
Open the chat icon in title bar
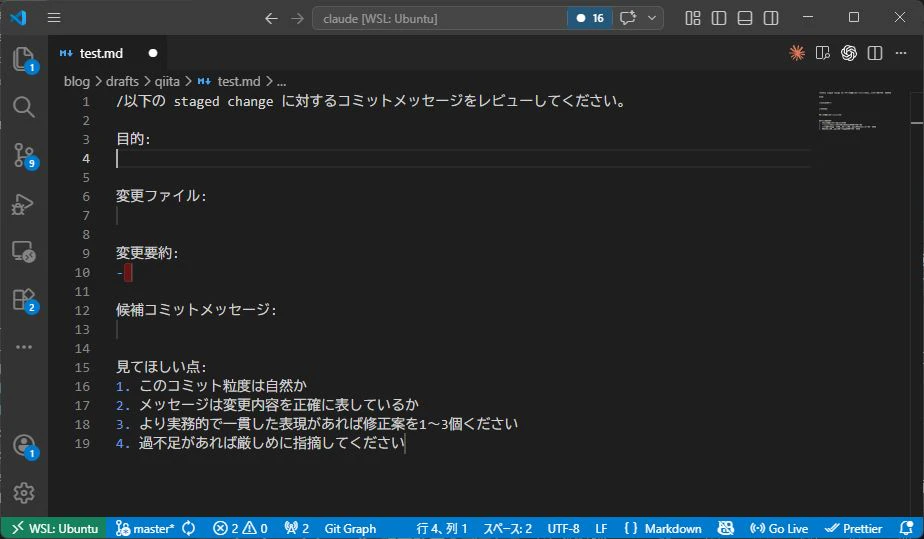tap(628, 18)
